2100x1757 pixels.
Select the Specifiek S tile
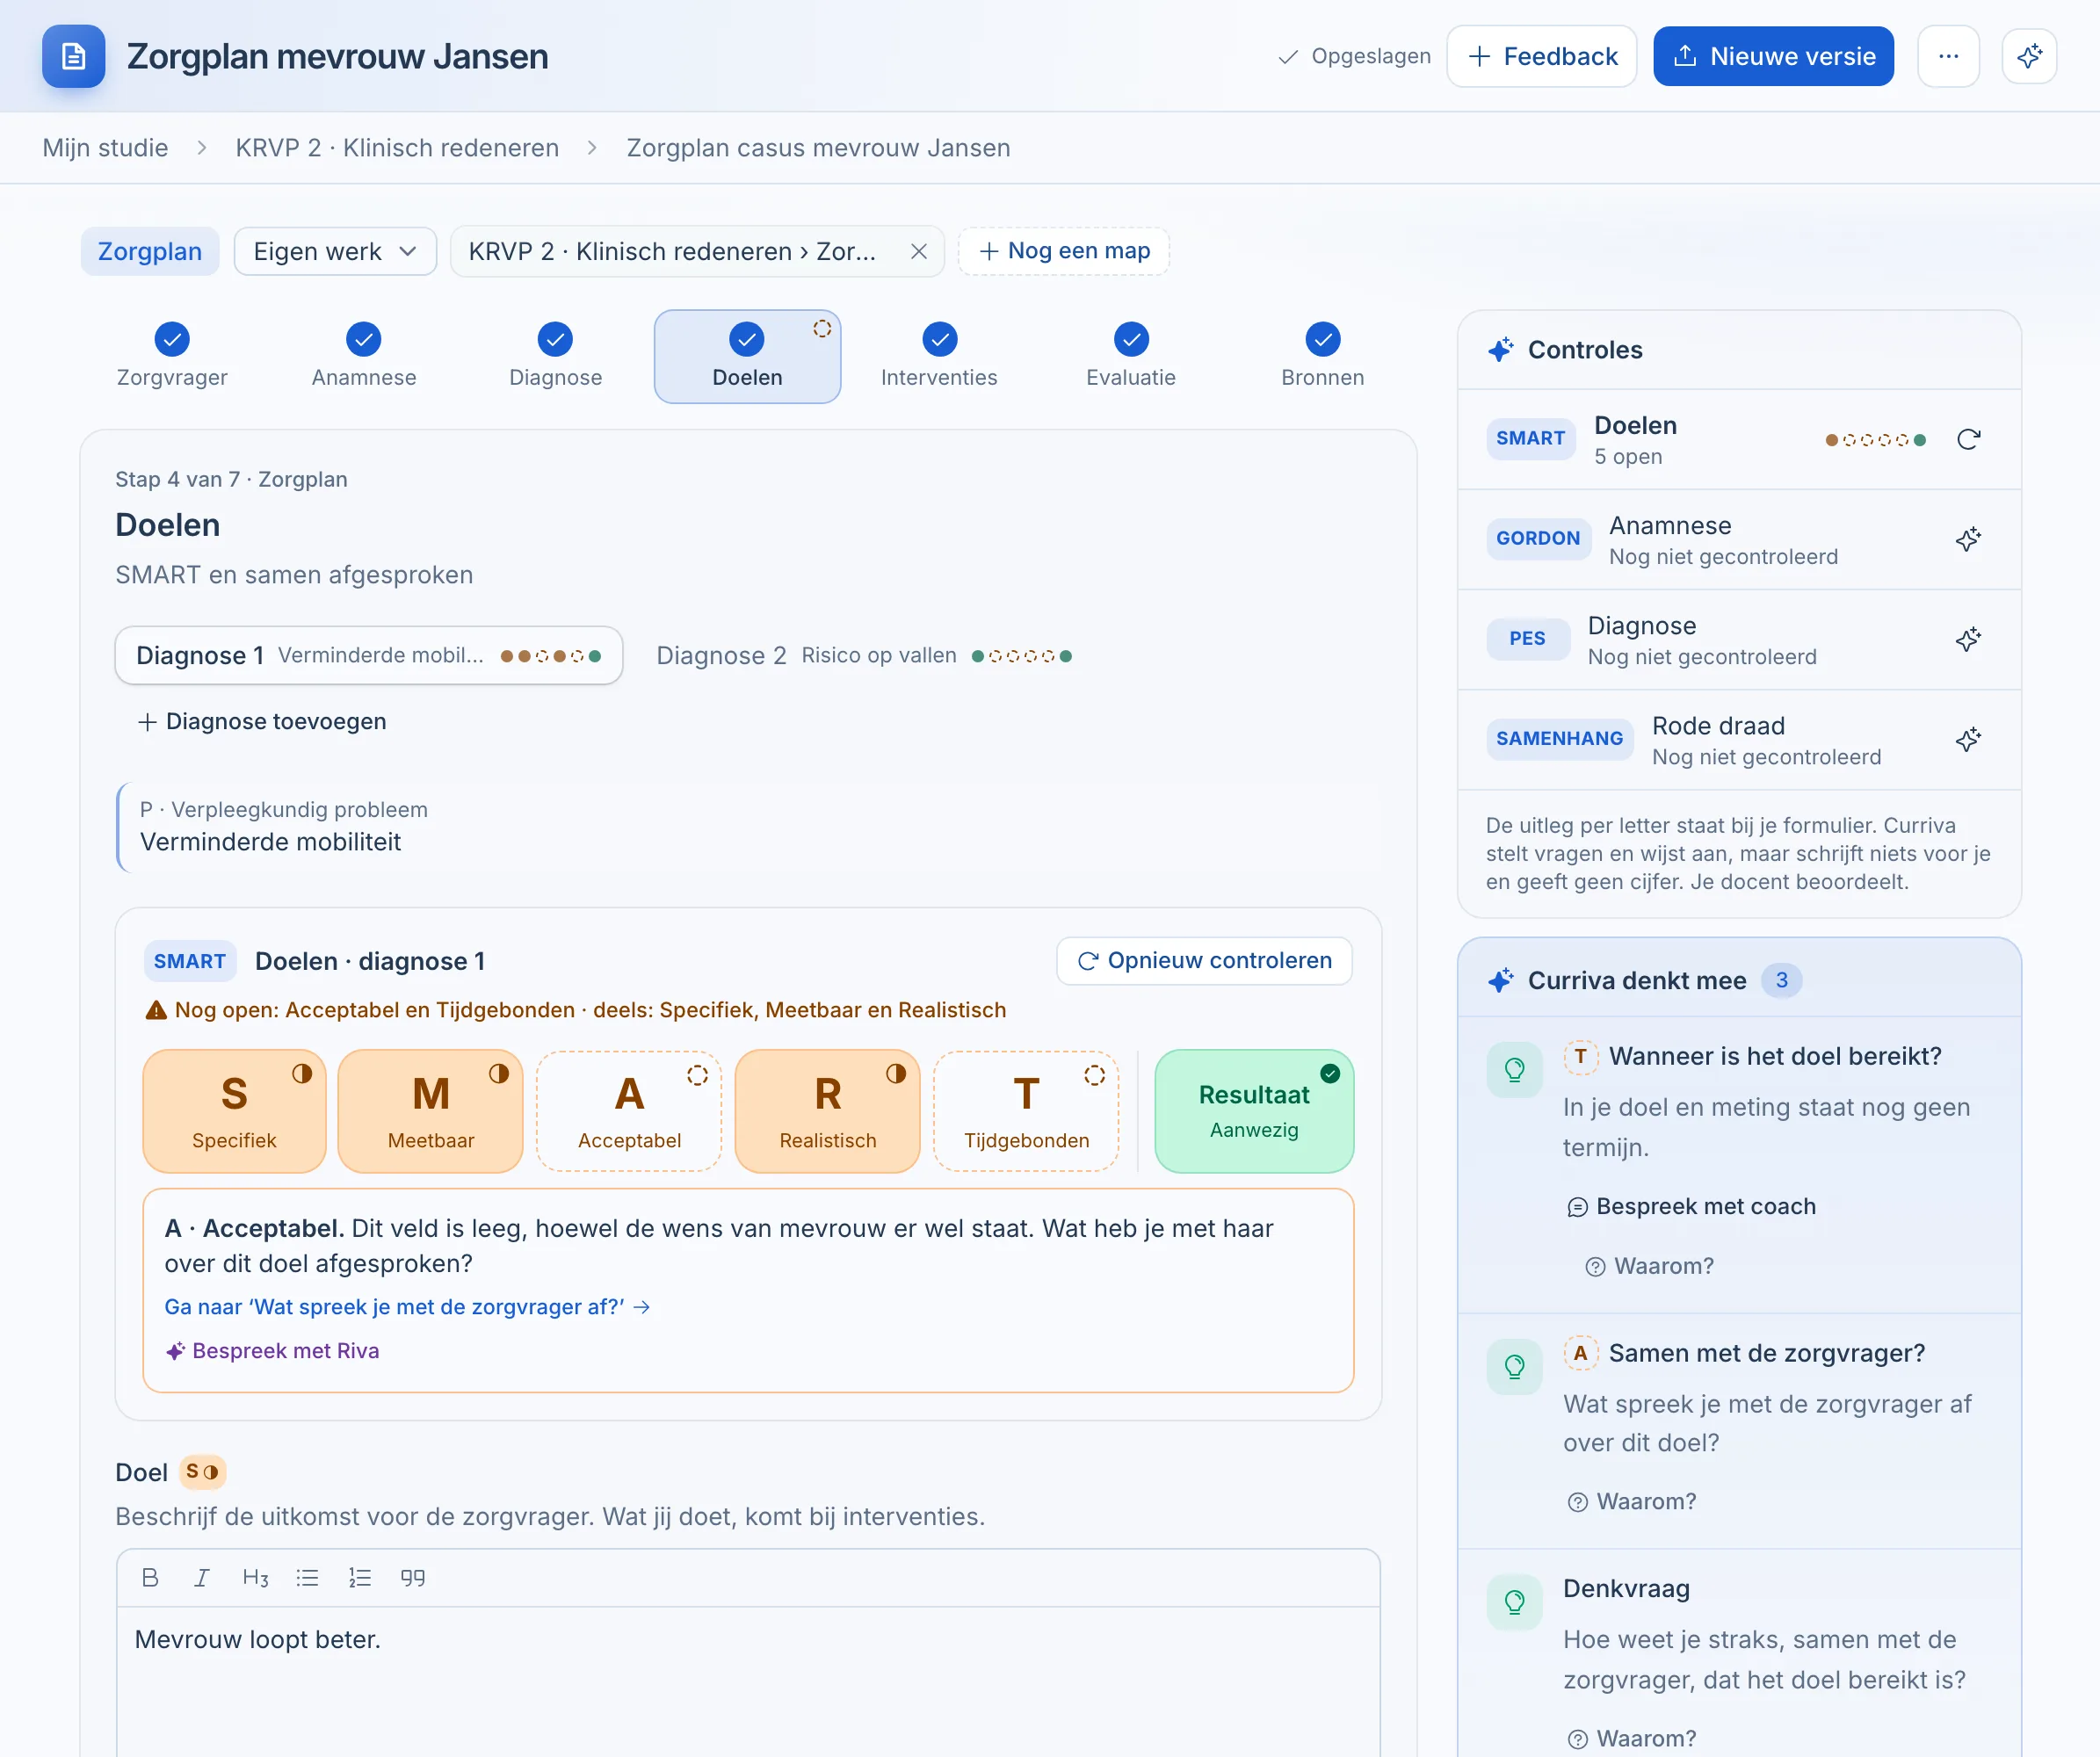point(234,1110)
